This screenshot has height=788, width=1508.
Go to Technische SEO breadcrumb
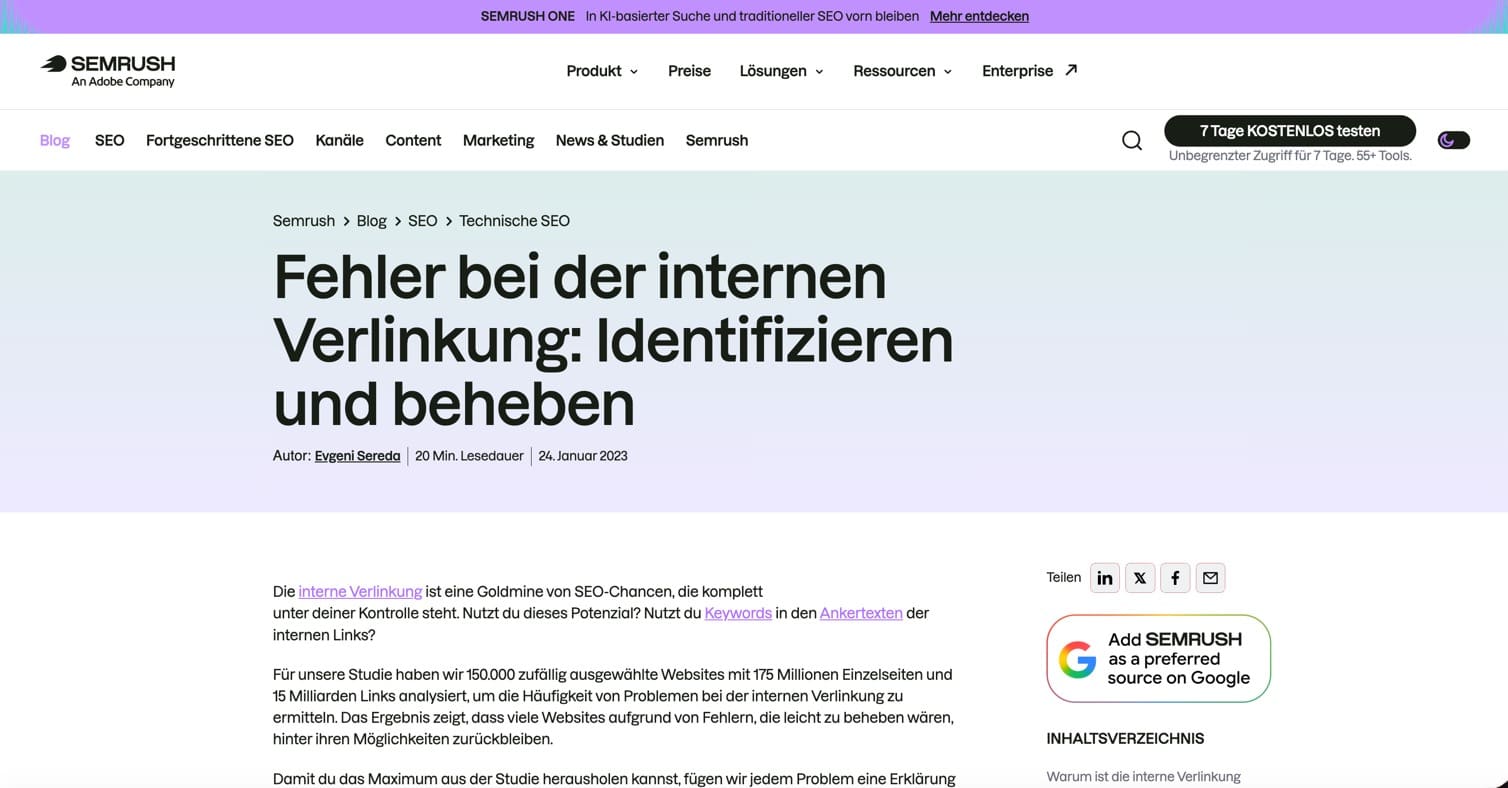point(514,221)
